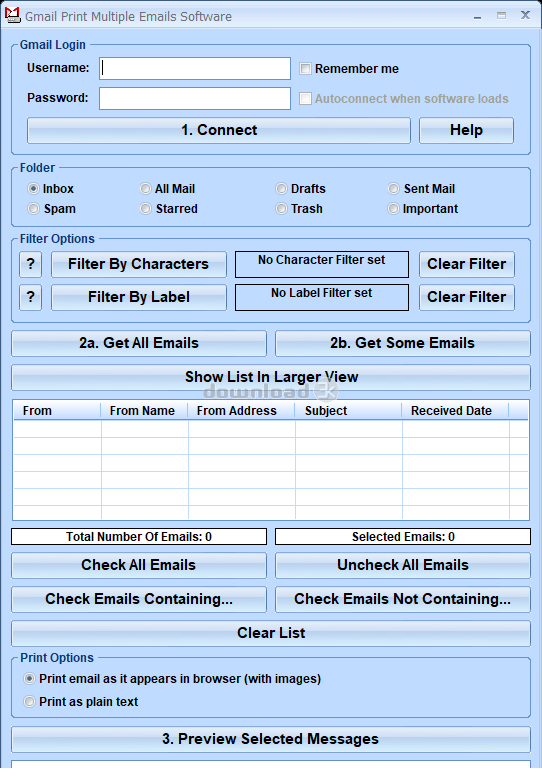The width and height of the screenshot is (542, 781).
Task: Click 3. Preview Selected Messages button
Action: coord(271,739)
